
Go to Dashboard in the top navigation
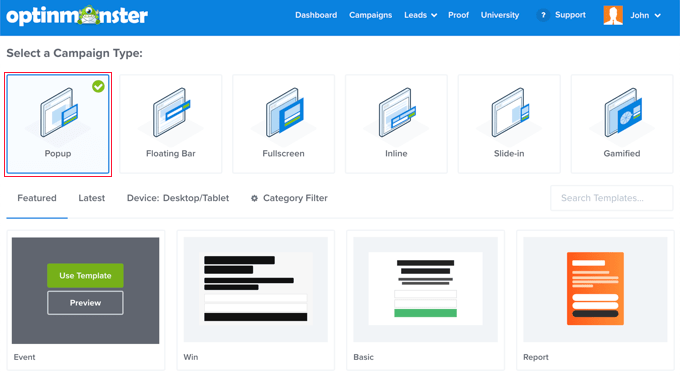click(316, 15)
